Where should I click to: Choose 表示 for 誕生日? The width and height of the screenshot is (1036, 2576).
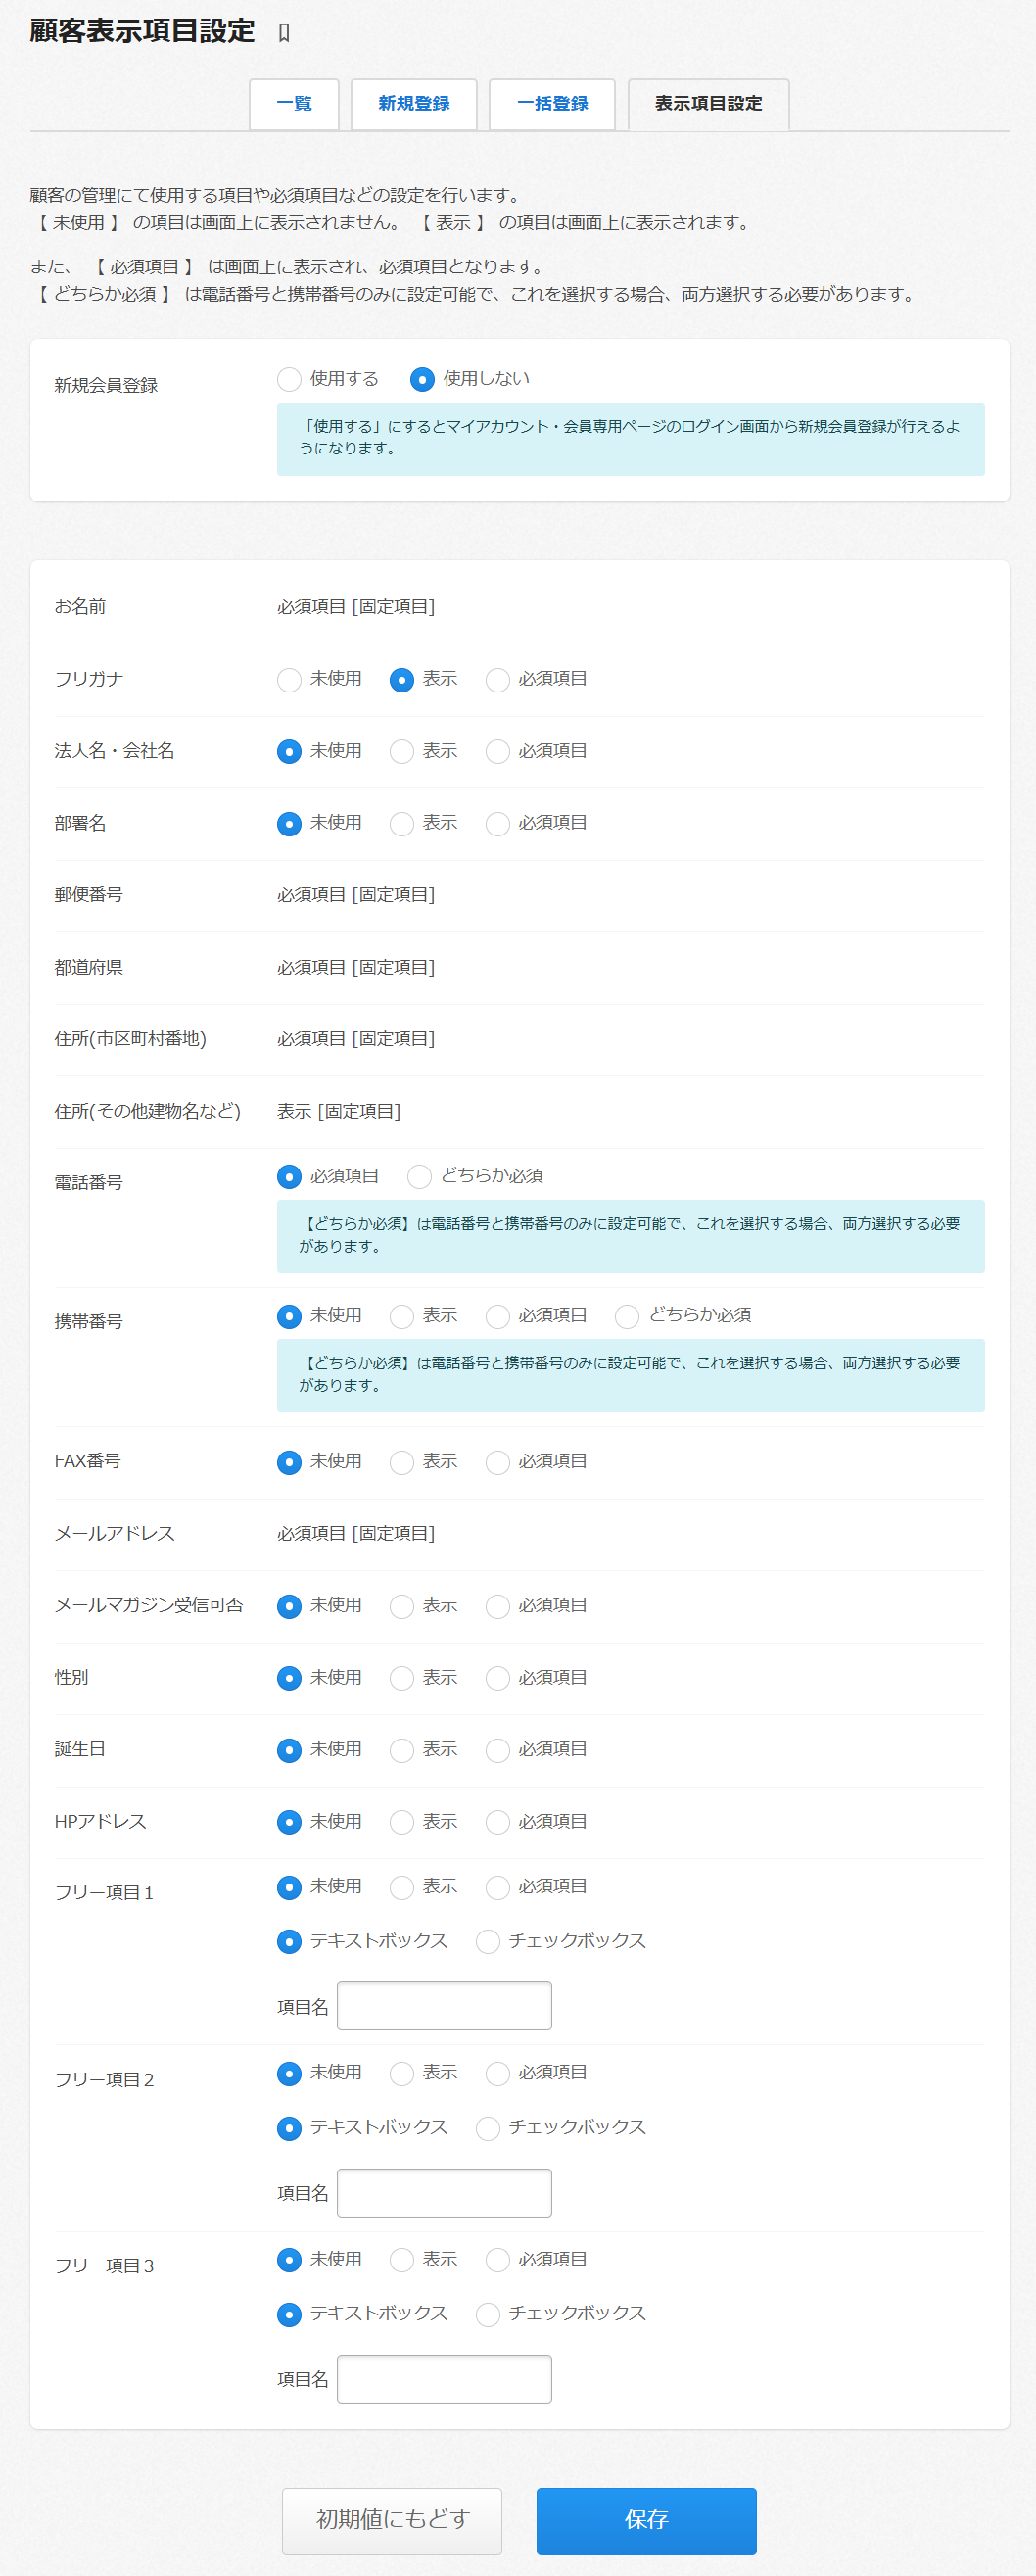401,1750
